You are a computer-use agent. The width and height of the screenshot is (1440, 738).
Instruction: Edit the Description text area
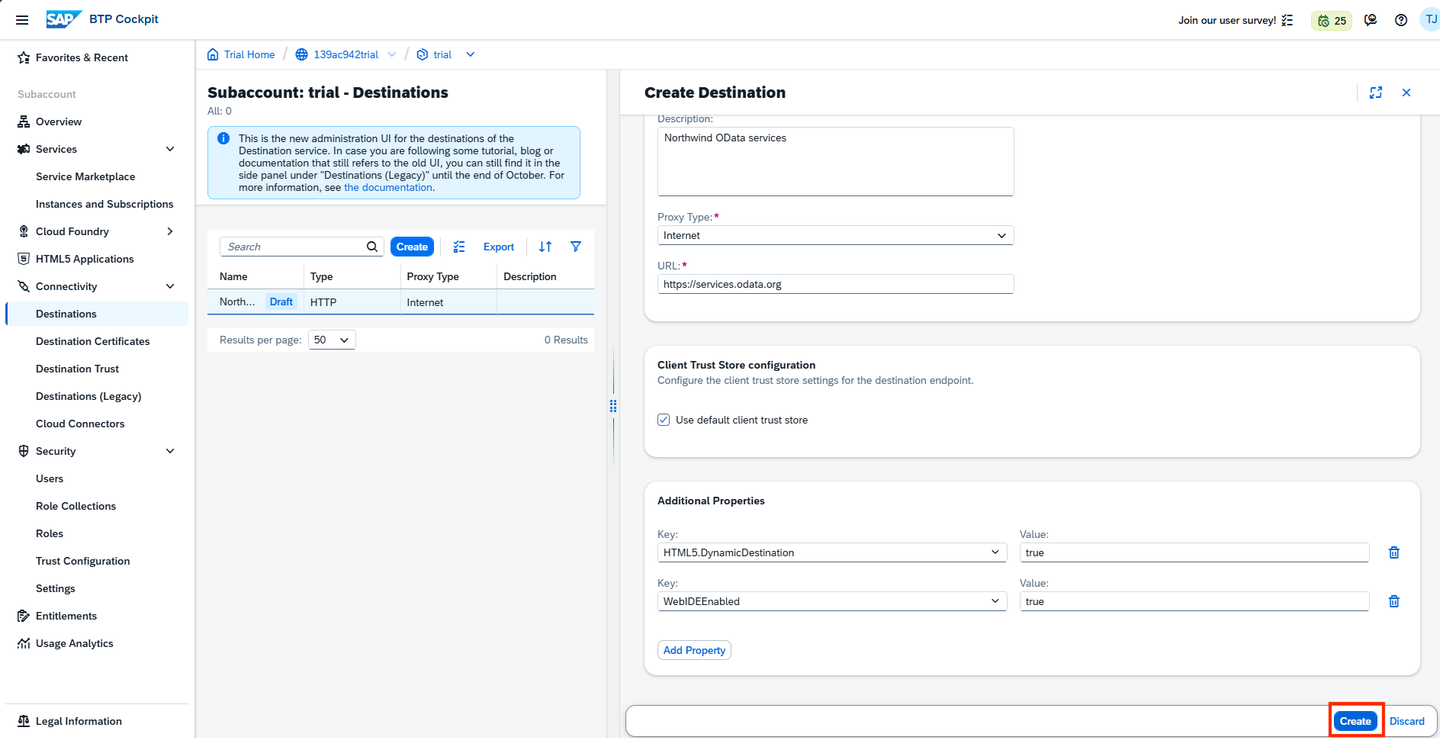835,161
